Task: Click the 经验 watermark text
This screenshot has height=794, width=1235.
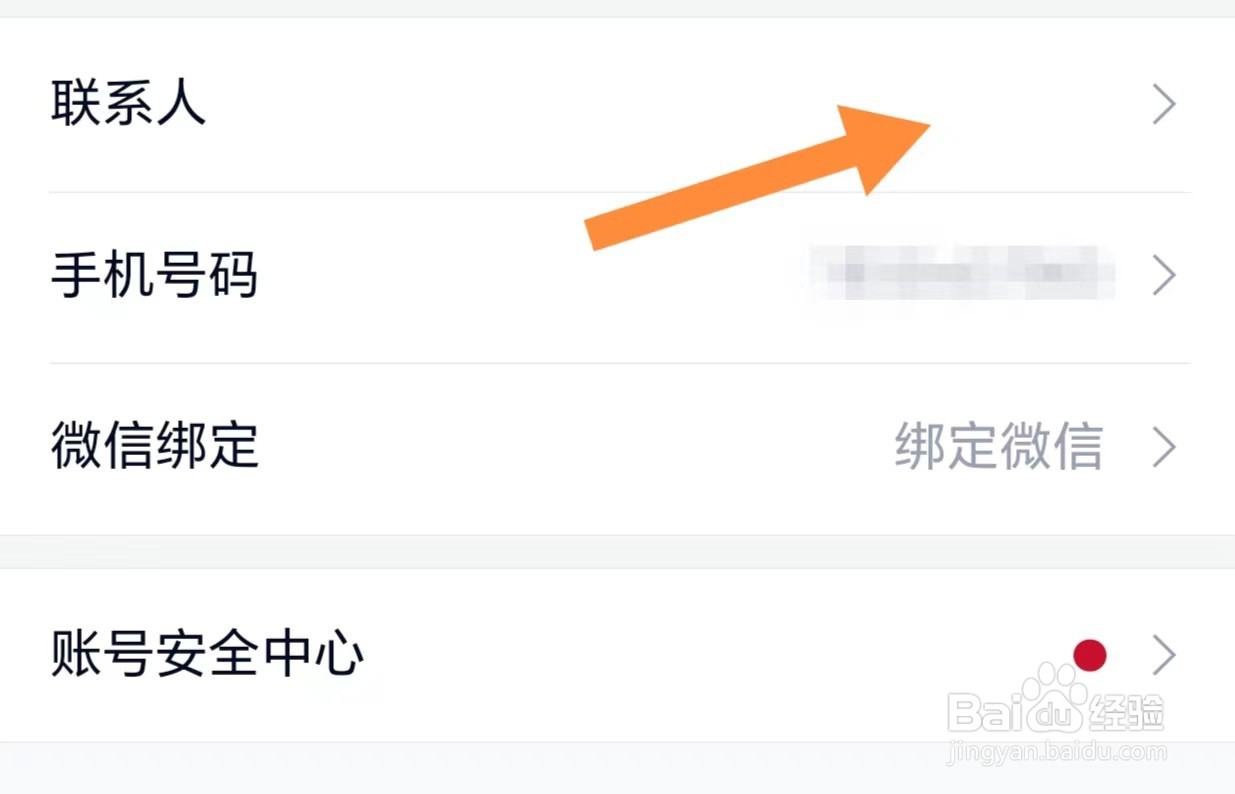Action: pos(1127,712)
